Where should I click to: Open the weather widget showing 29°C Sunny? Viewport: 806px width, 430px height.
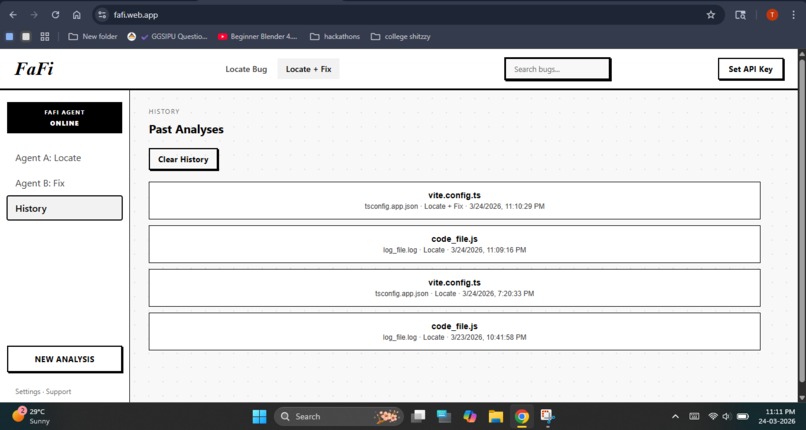[31, 416]
